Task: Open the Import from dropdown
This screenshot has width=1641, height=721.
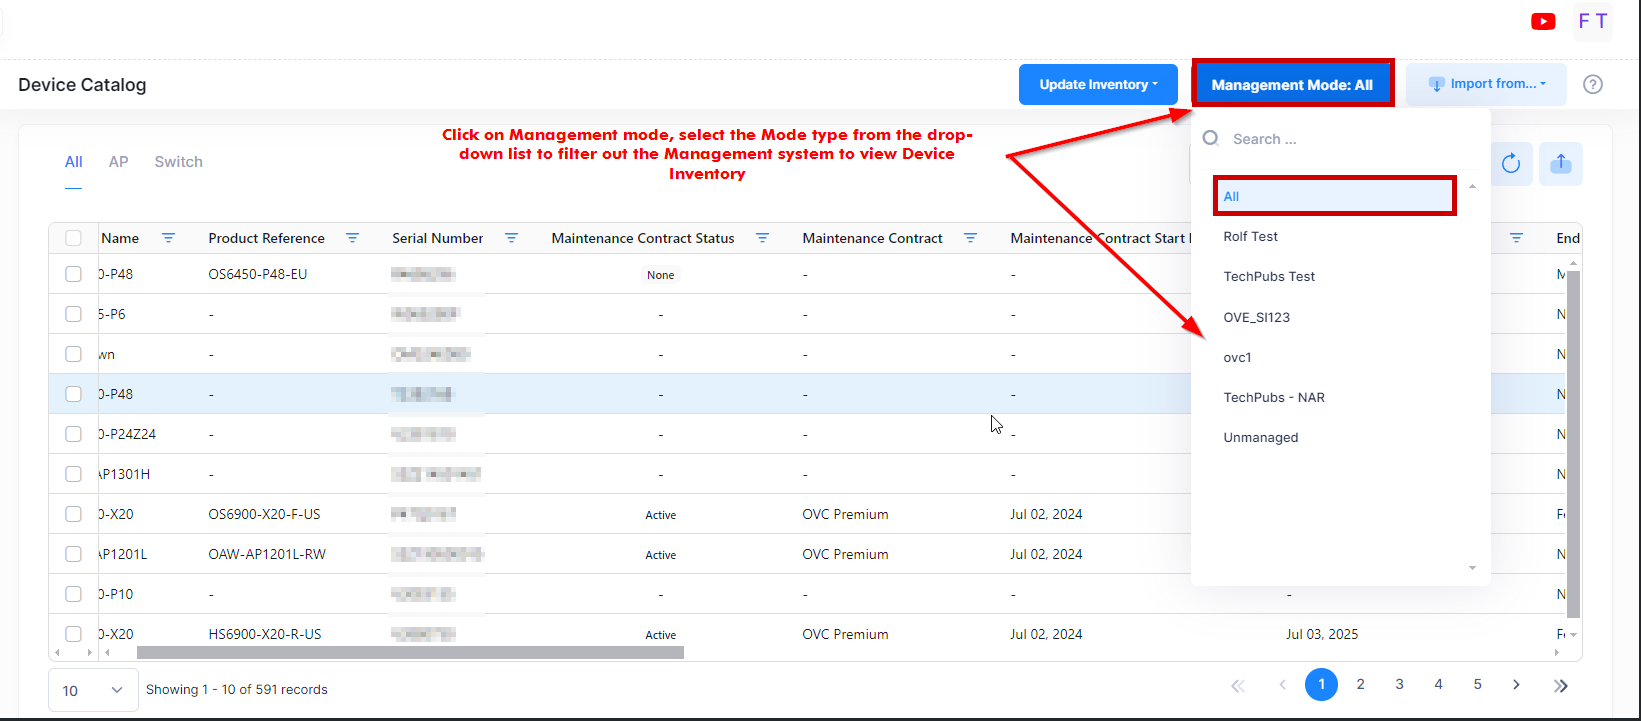Action: pyautogui.click(x=1486, y=84)
